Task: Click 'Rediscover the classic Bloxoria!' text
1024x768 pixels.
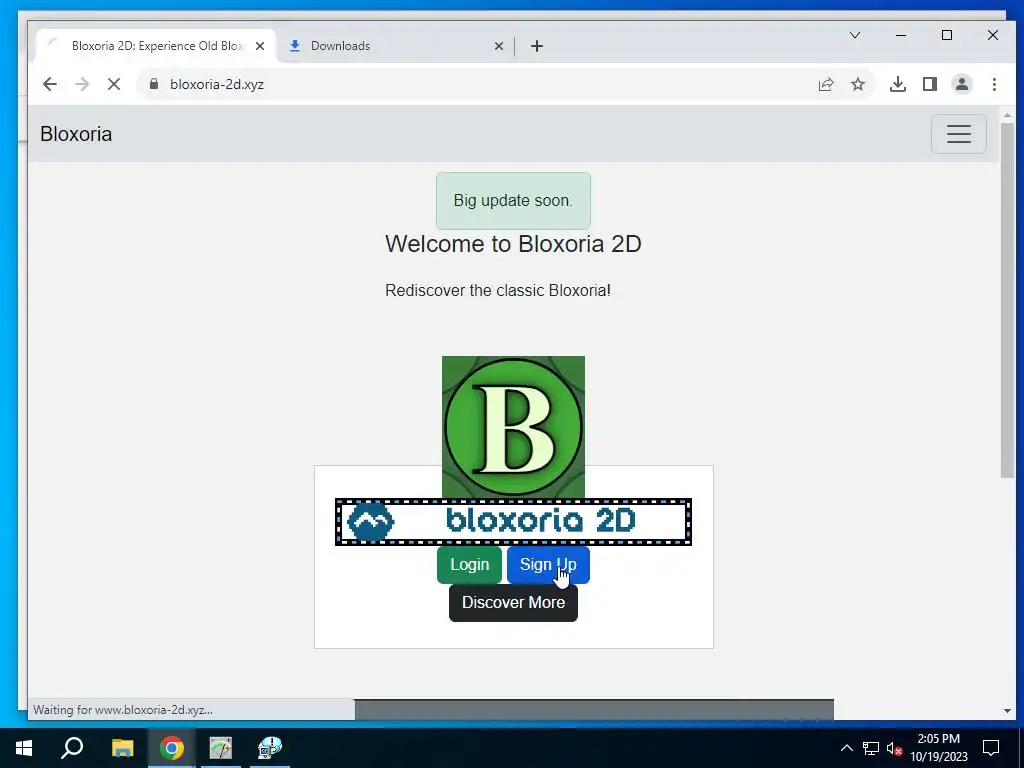Action: coord(498,291)
